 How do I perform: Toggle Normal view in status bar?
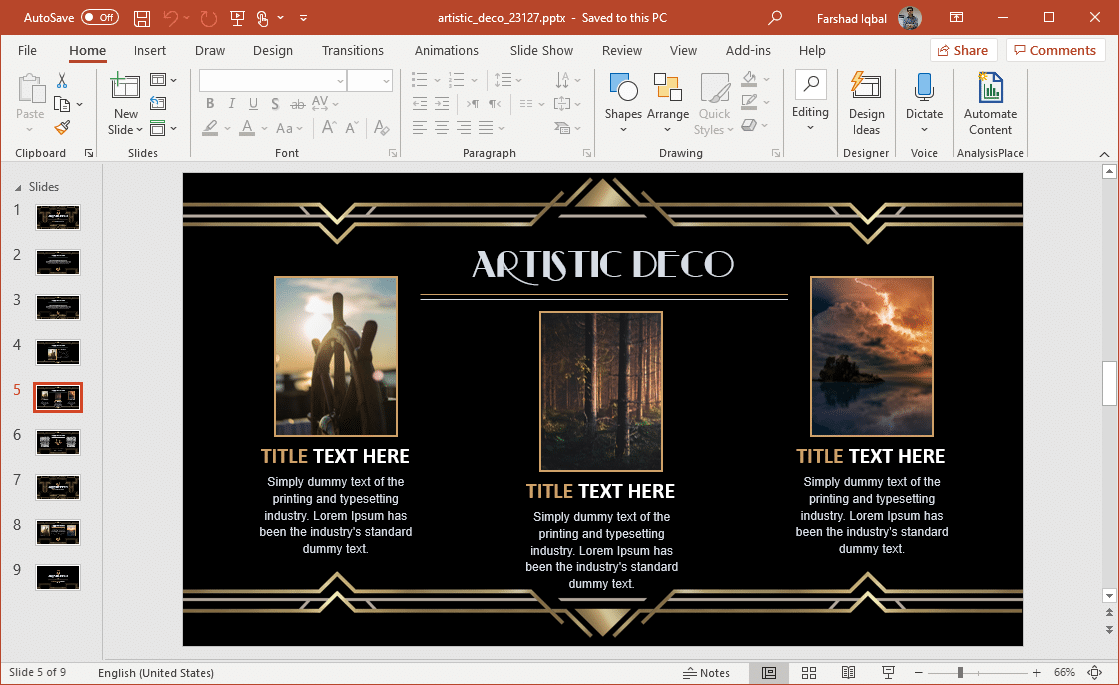(769, 673)
